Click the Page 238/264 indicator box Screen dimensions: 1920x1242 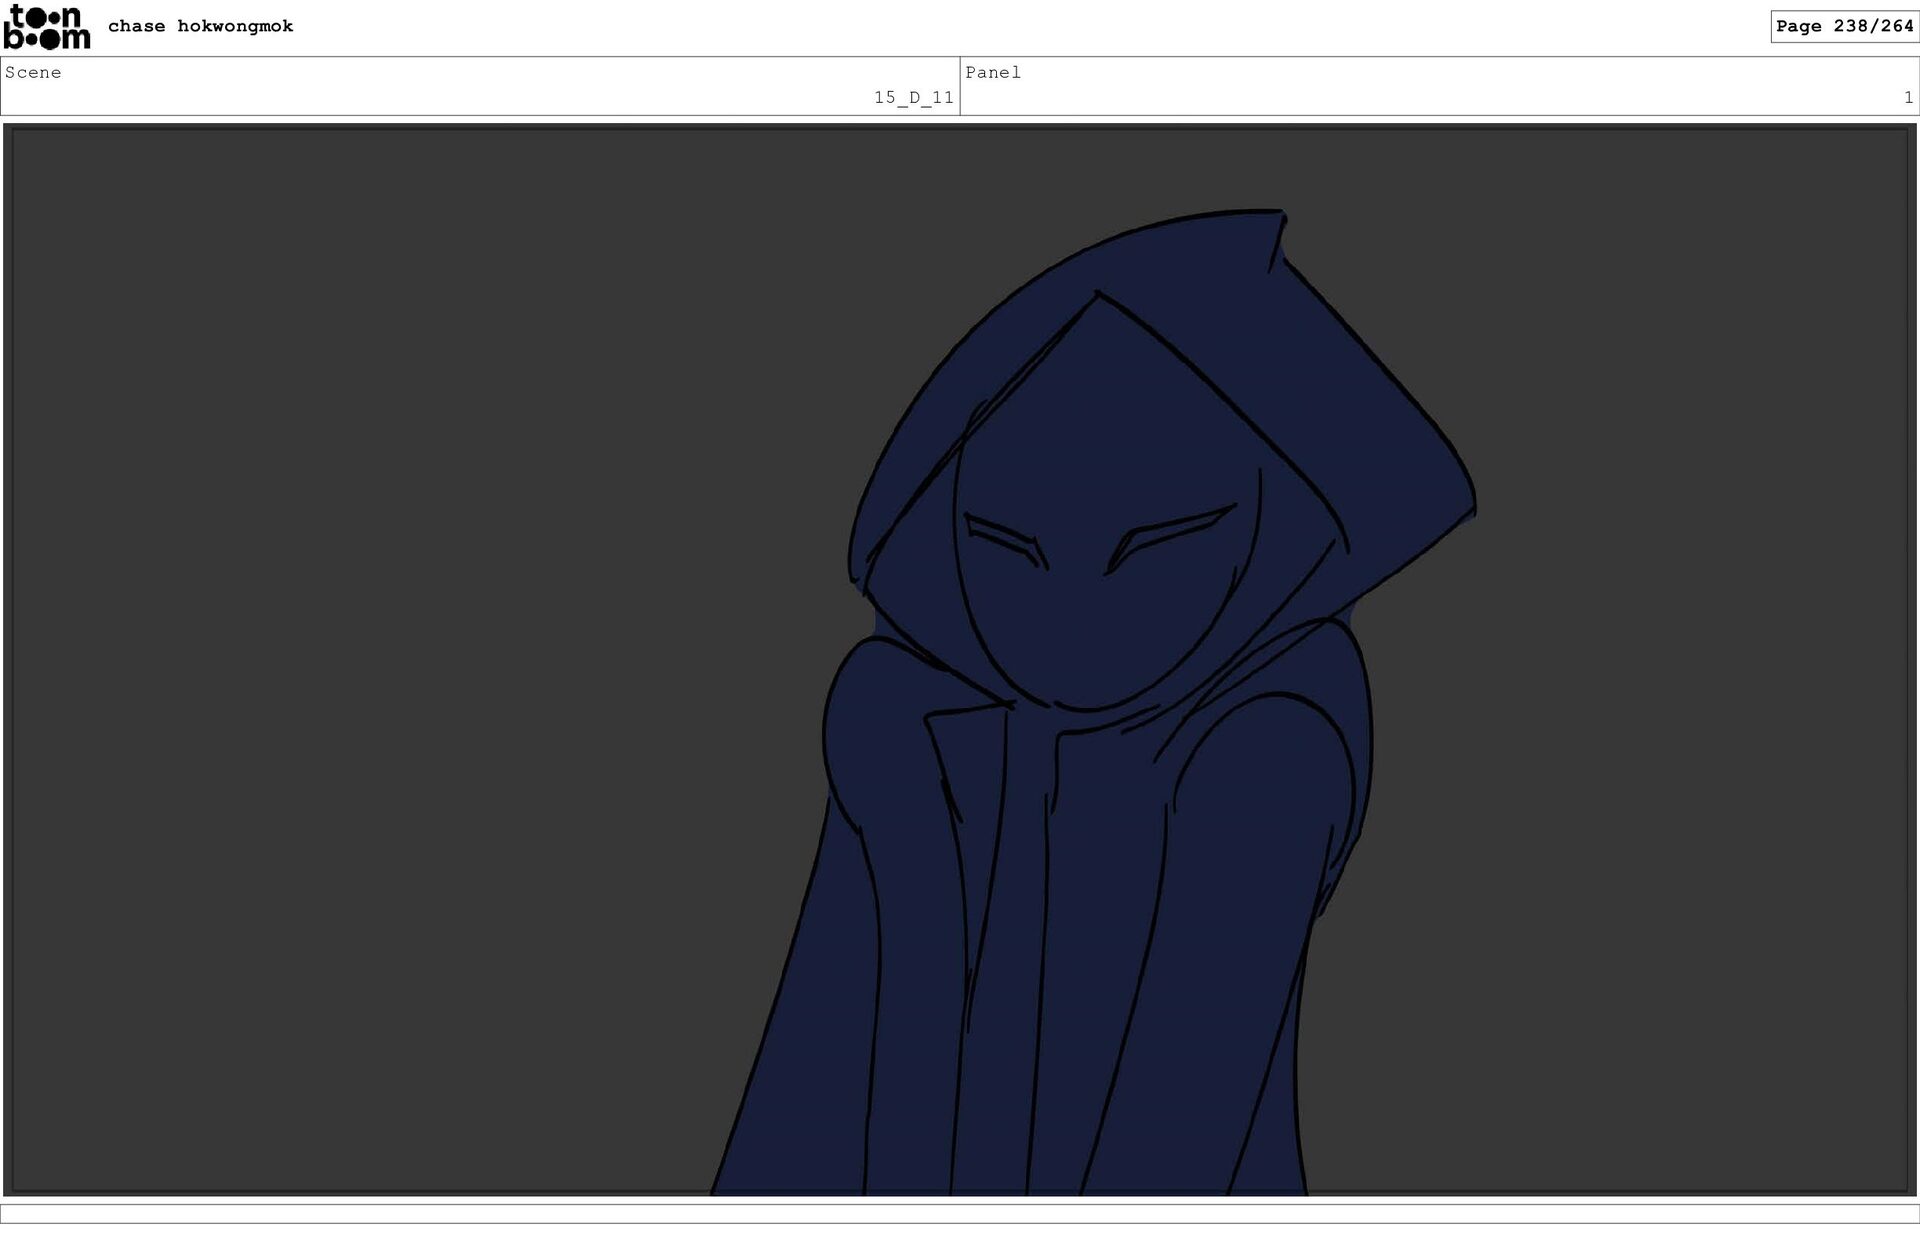click(x=1843, y=26)
